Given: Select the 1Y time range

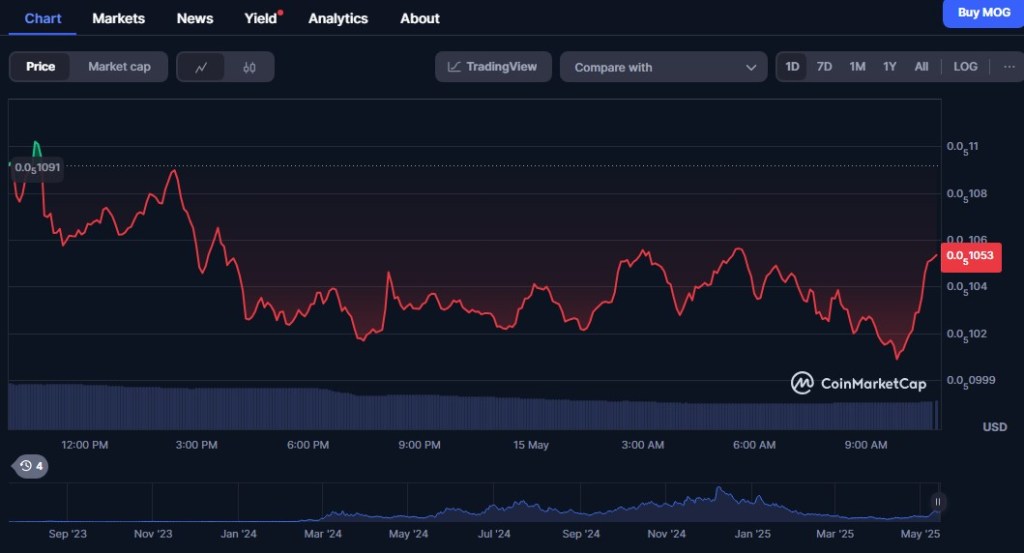Looking at the screenshot, I should point(889,67).
